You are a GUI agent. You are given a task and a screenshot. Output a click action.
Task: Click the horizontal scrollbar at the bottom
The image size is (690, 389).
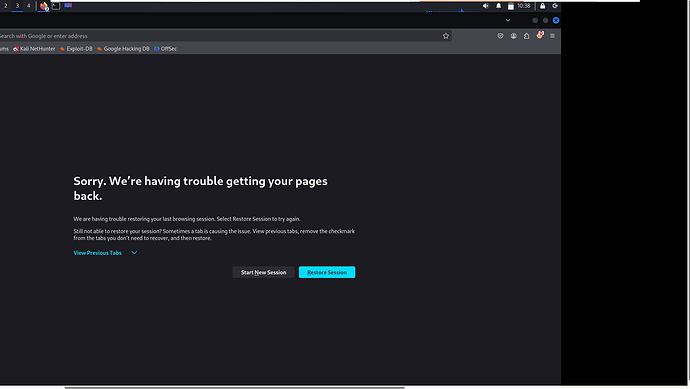(x=235, y=388)
